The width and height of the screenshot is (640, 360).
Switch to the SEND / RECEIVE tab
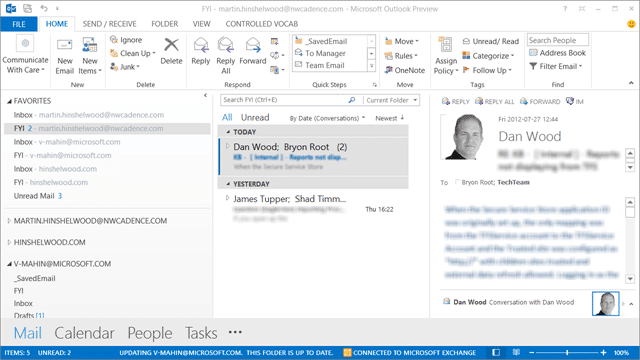pos(109,24)
